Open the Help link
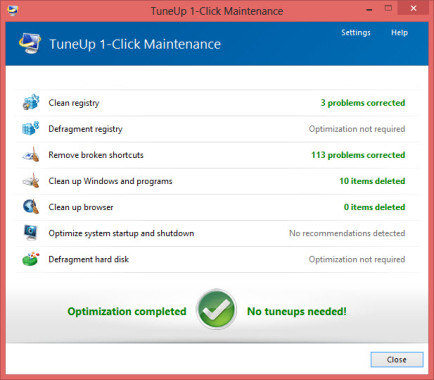The width and height of the screenshot is (434, 380). (x=399, y=33)
